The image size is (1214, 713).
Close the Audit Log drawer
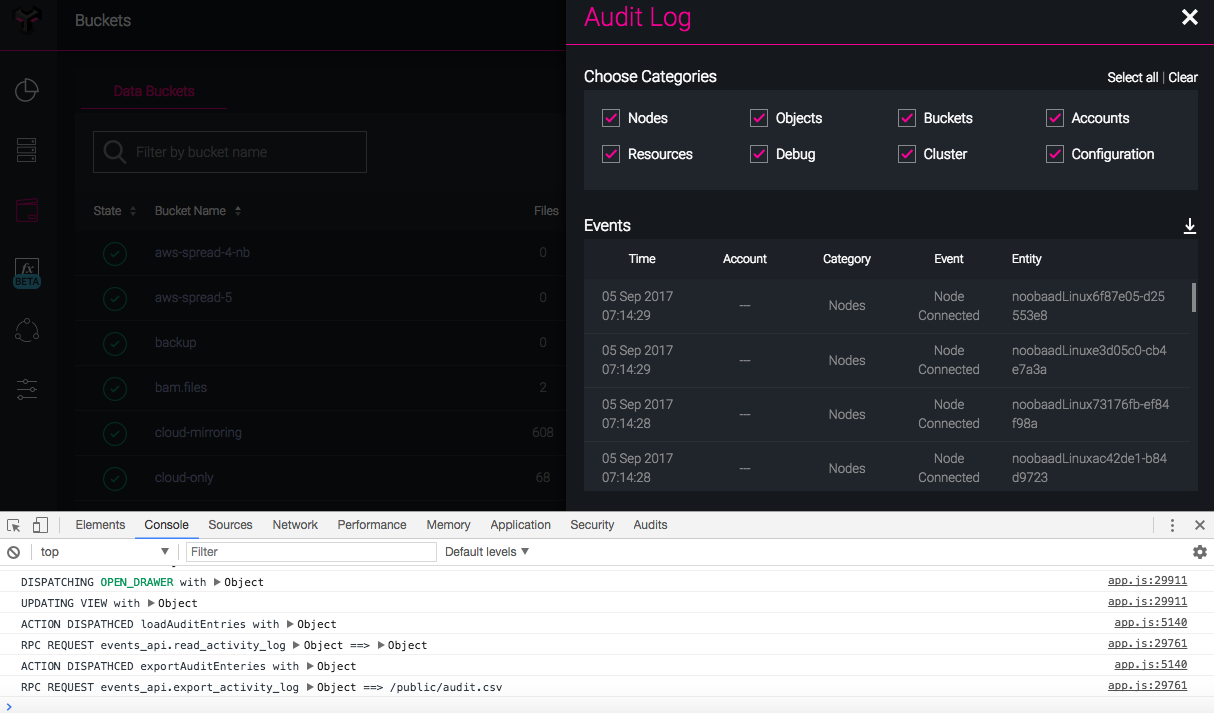(x=1189, y=17)
